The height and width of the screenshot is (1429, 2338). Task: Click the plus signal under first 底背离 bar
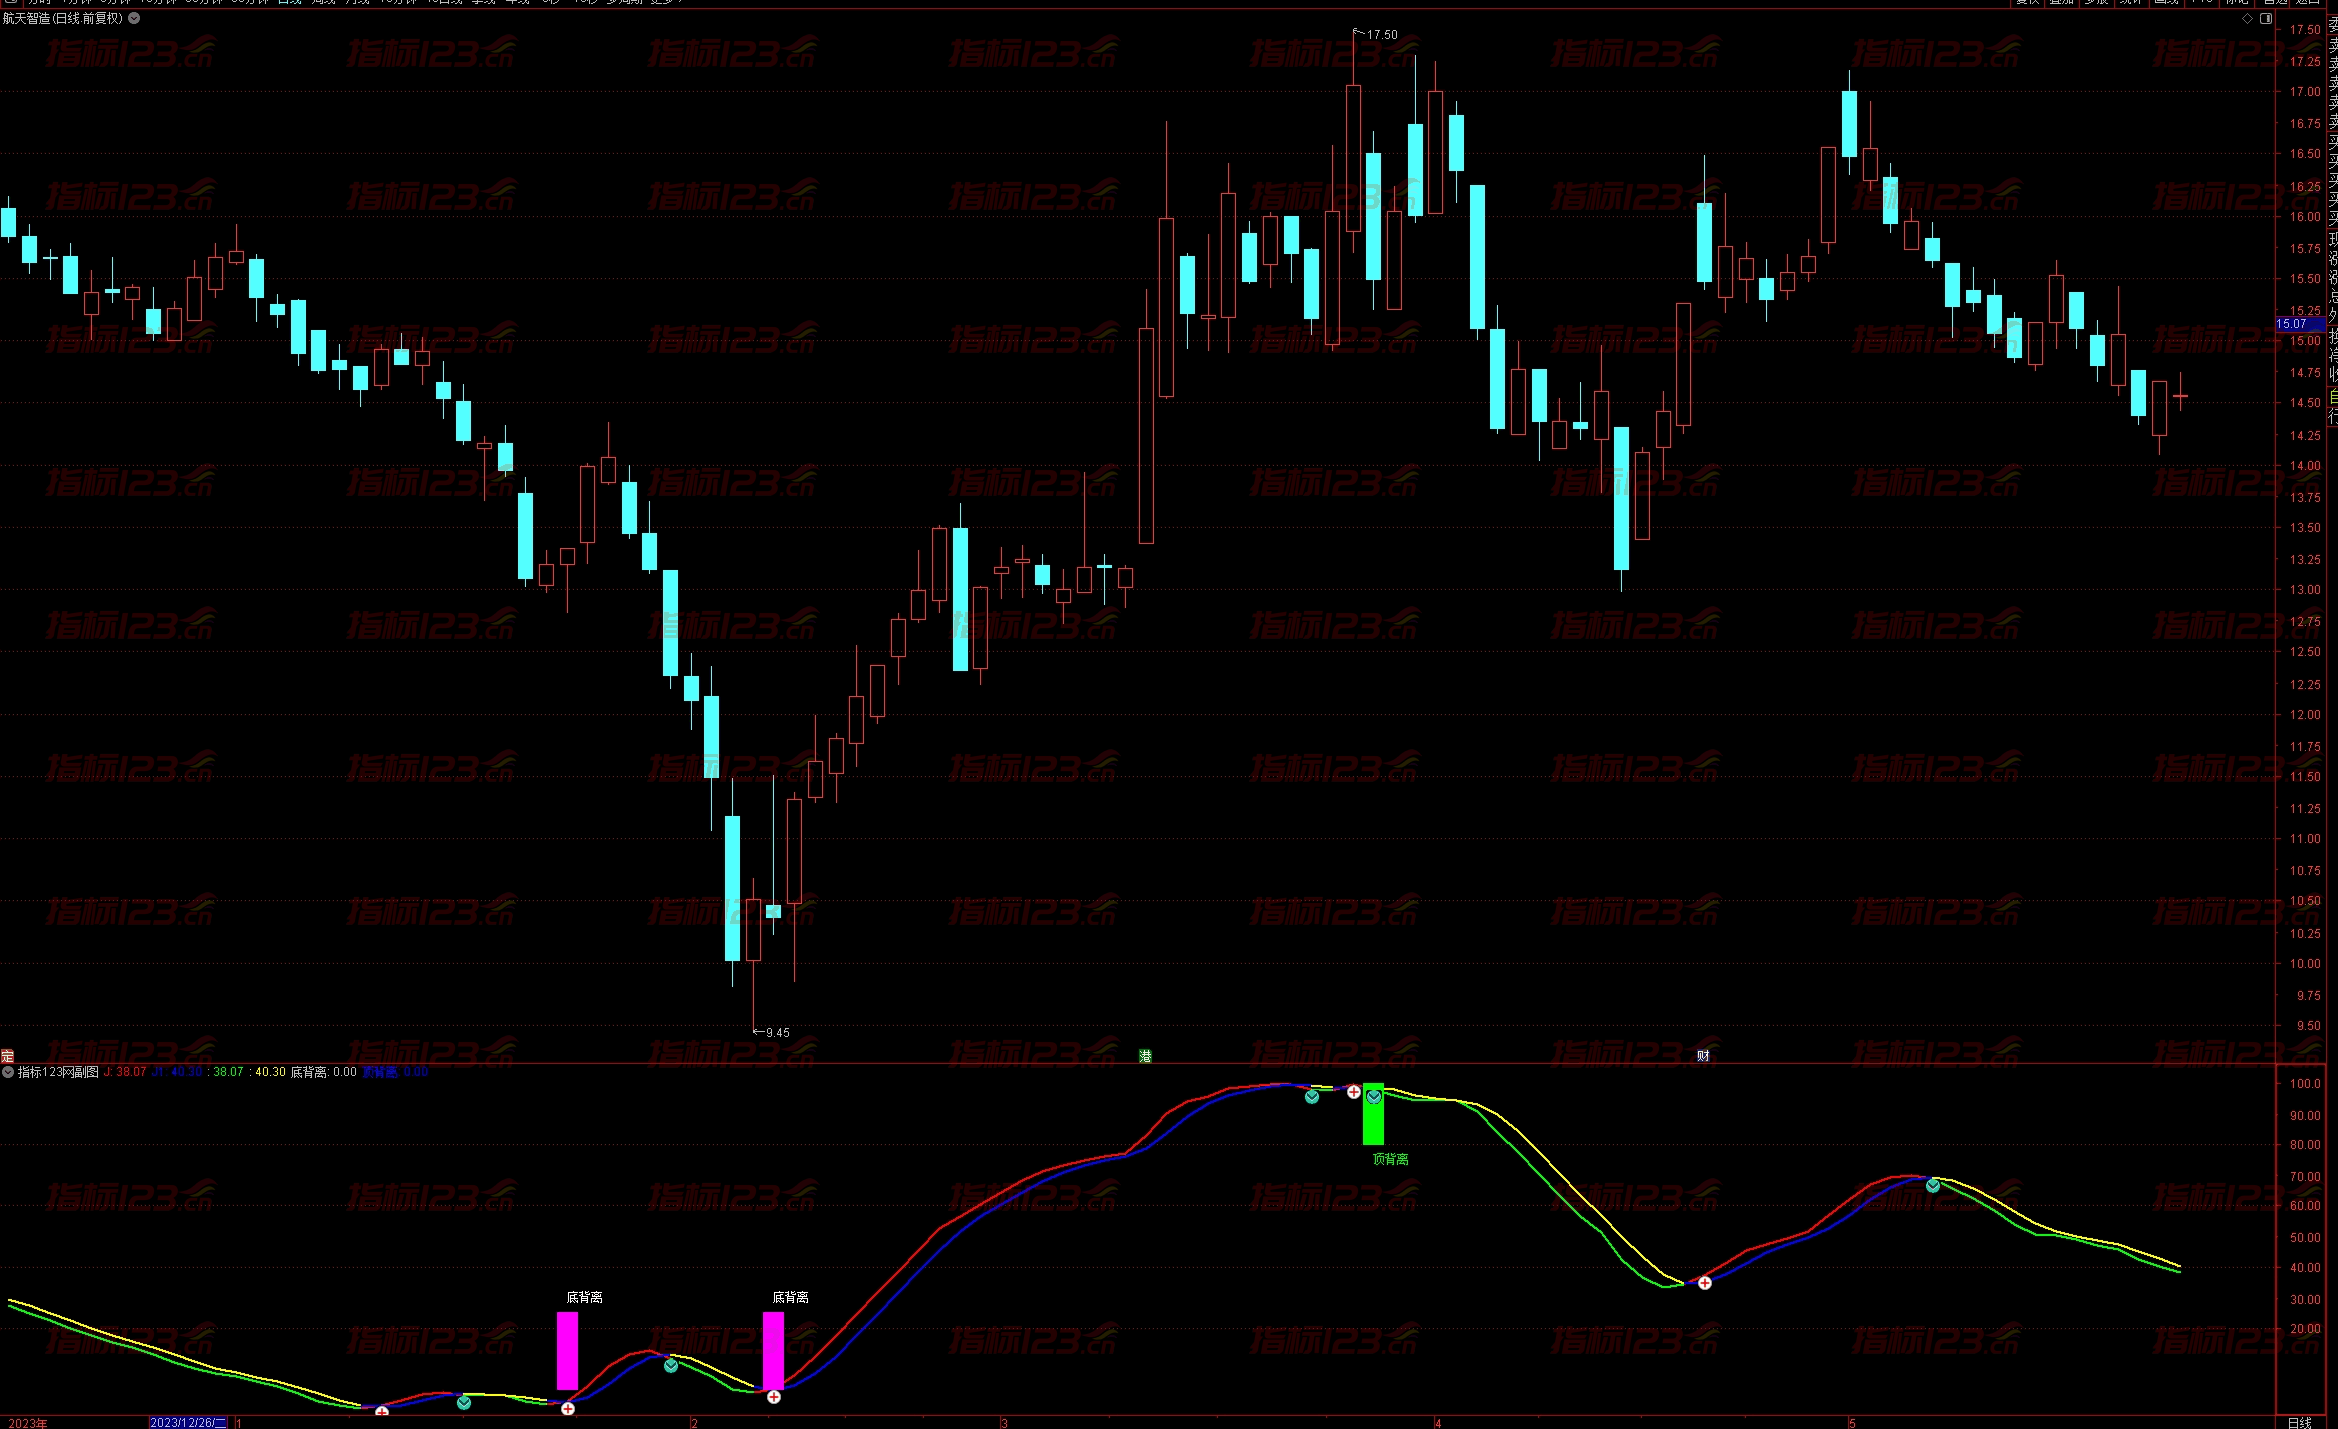coord(568,1409)
